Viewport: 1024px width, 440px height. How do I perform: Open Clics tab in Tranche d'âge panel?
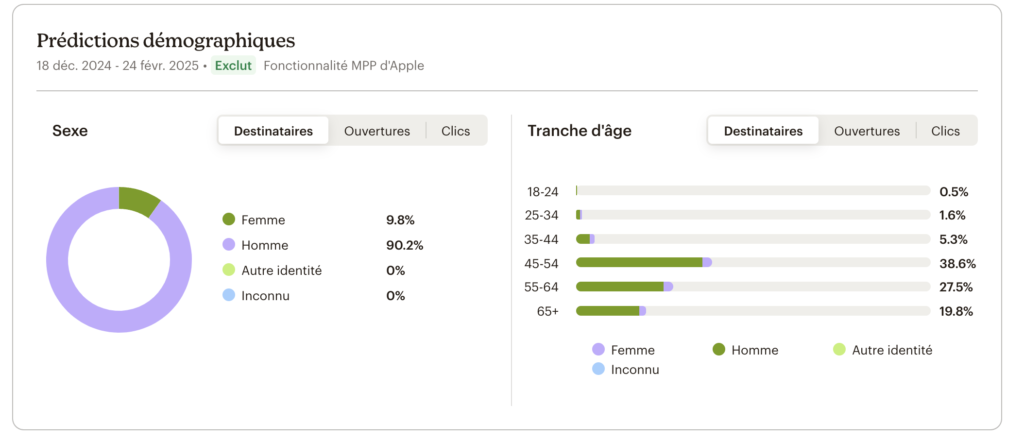(946, 131)
